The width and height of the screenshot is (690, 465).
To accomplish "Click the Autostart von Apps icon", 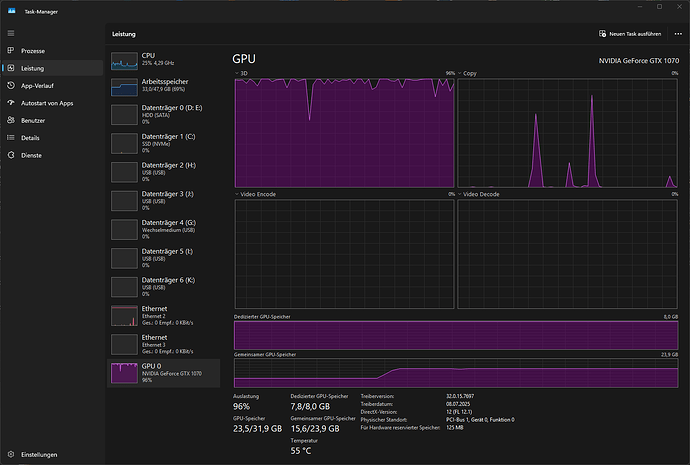I will tap(11, 103).
